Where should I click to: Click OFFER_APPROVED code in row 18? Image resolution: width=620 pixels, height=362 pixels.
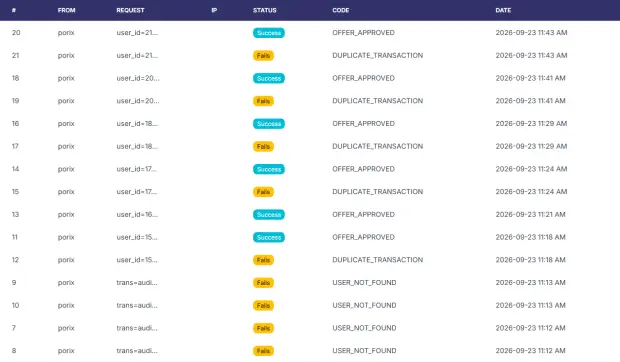point(363,78)
